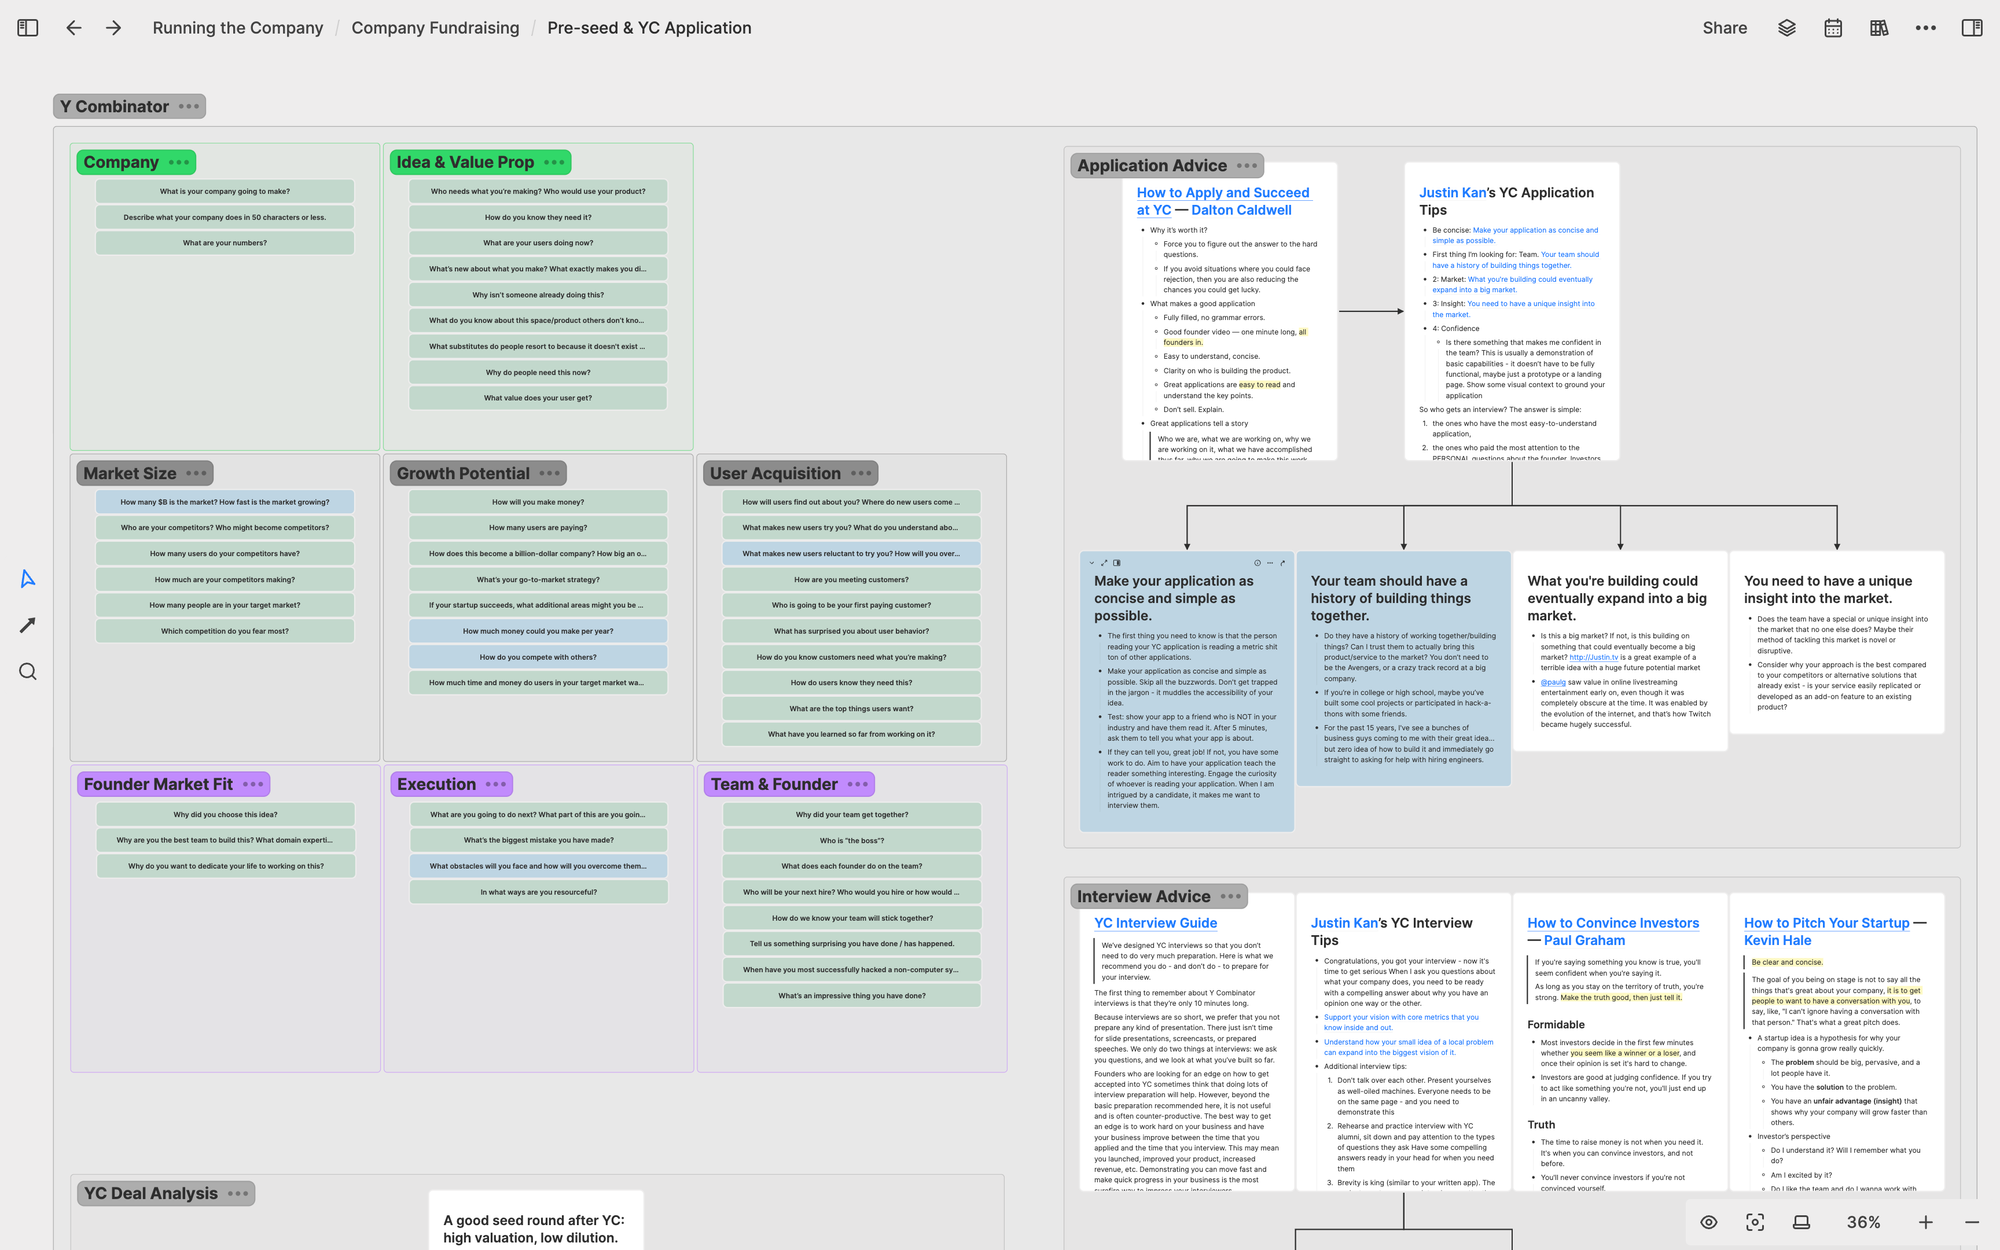Click the zoom in plus button
The image size is (2000, 1250).
coord(1926,1222)
